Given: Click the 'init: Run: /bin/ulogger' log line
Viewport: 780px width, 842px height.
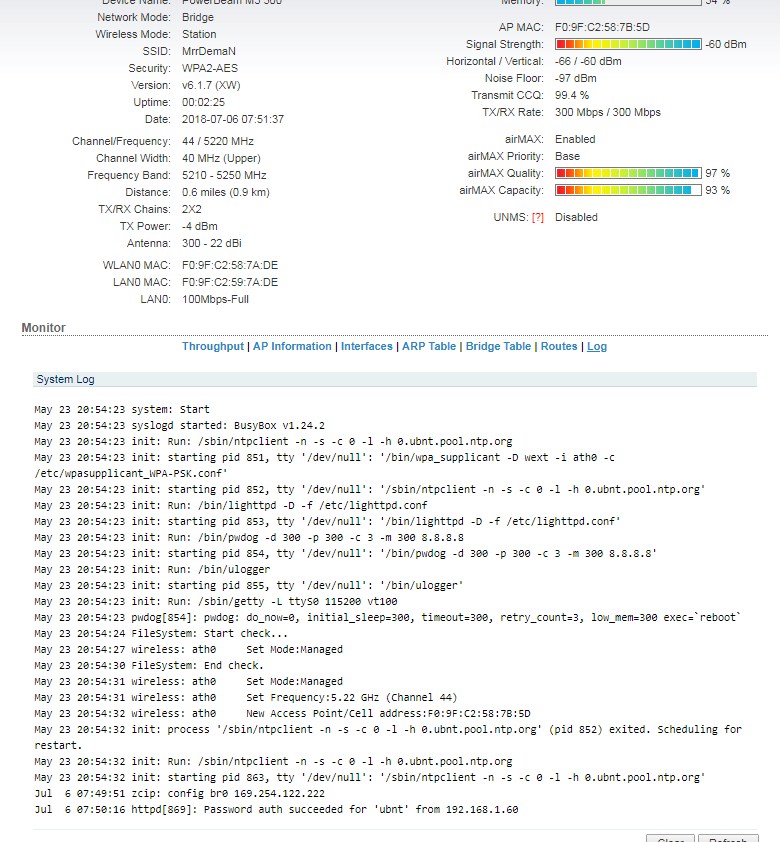Looking at the screenshot, I should pyautogui.click(x=152, y=569).
